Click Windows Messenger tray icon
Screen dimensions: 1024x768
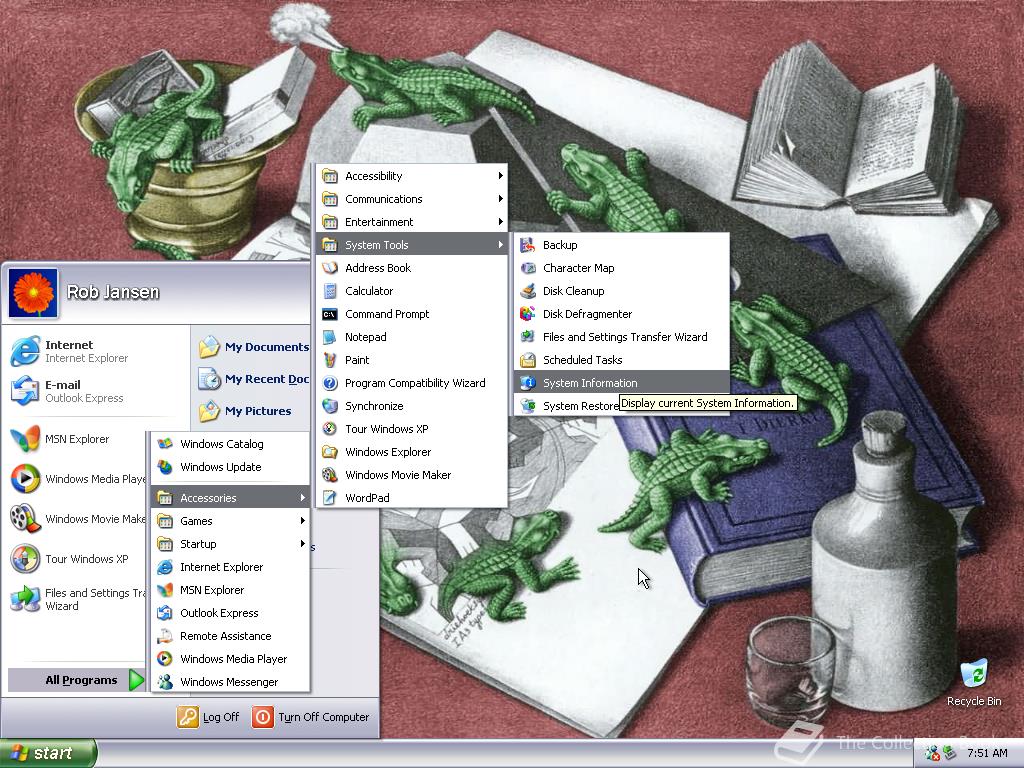(x=933, y=753)
